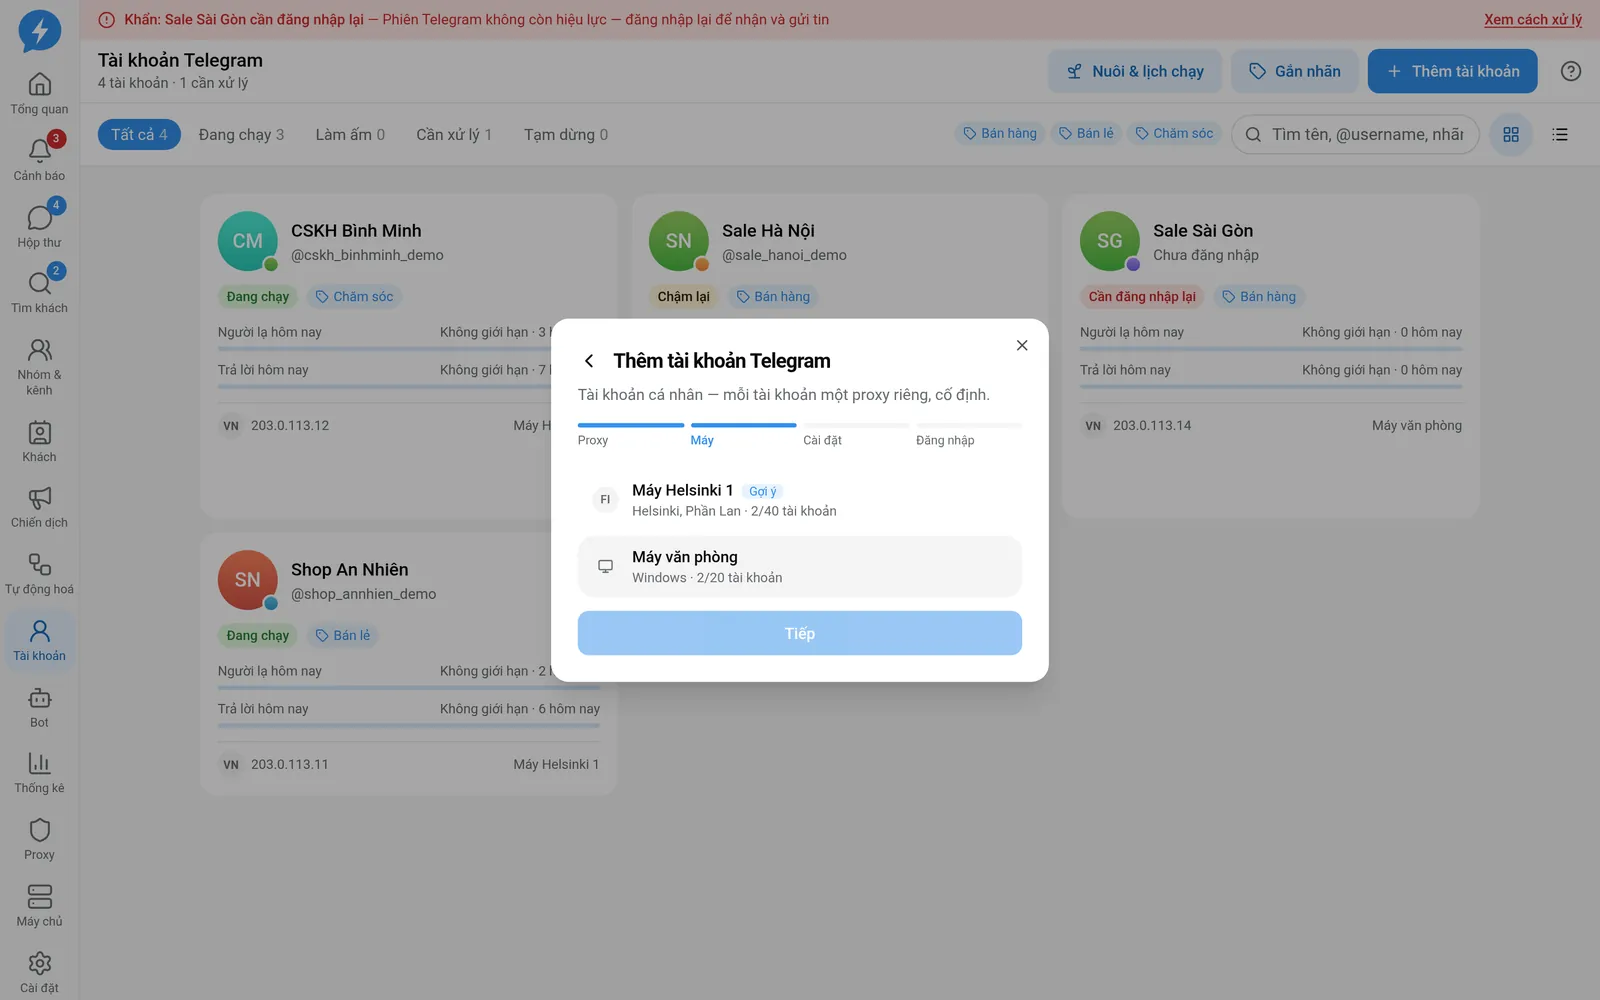Viewport: 1600px width, 1000px height.
Task: Go back in the add-account dialog
Action: pos(589,361)
